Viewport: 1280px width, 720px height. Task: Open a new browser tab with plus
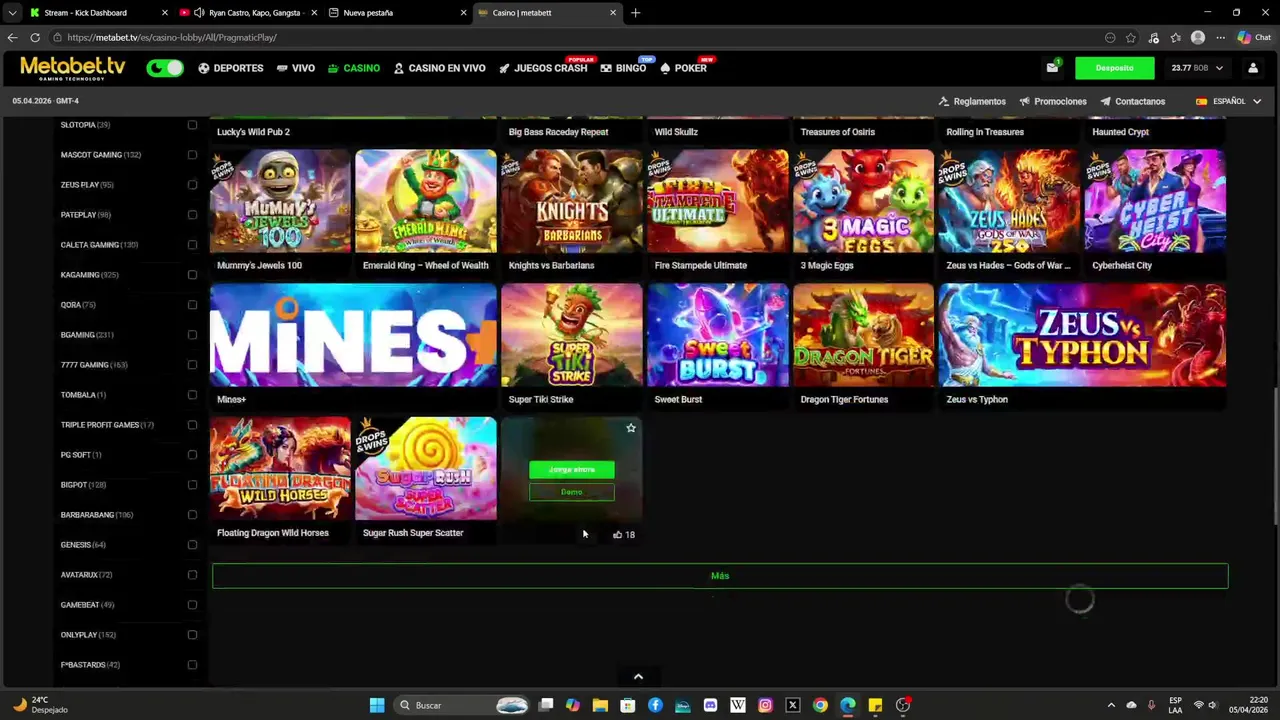pyautogui.click(x=635, y=13)
